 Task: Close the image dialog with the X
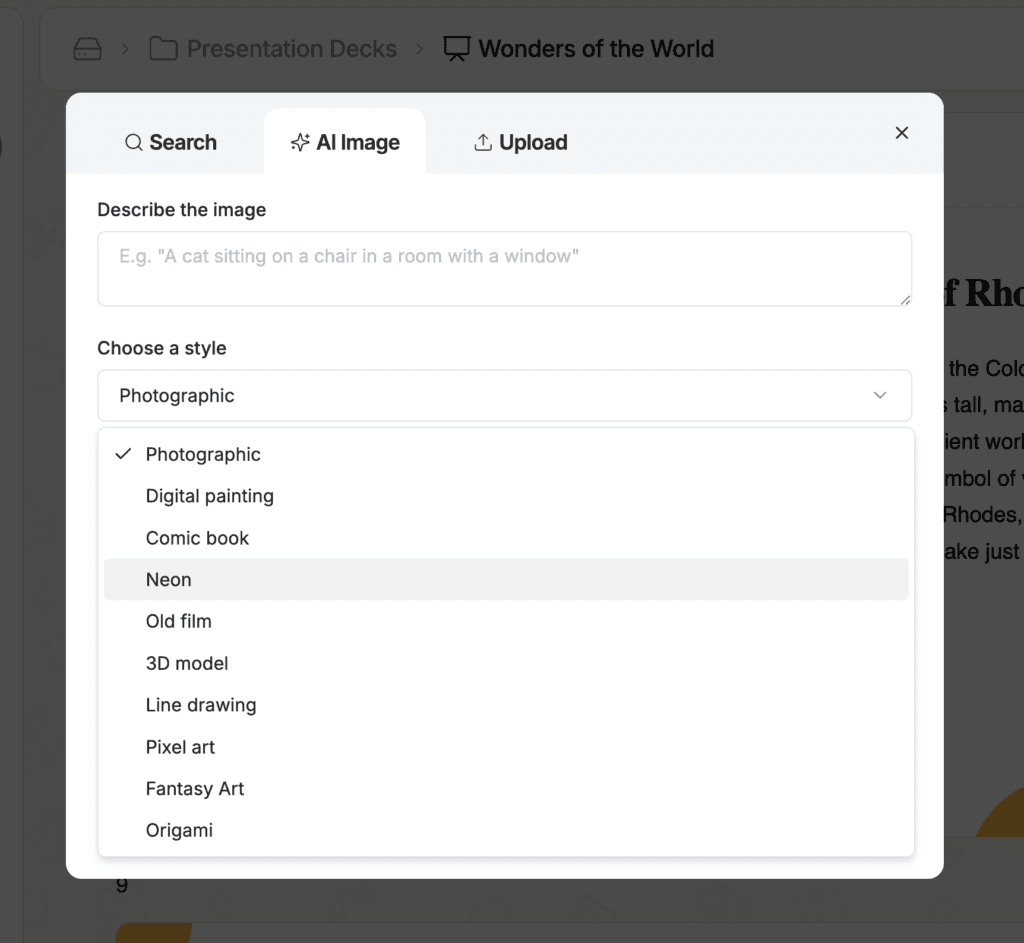click(x=902, y=133)
